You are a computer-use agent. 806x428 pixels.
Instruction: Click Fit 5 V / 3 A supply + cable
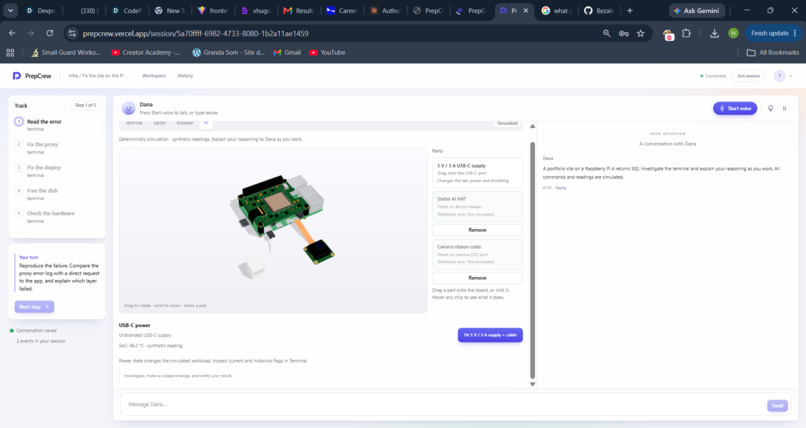490,335
